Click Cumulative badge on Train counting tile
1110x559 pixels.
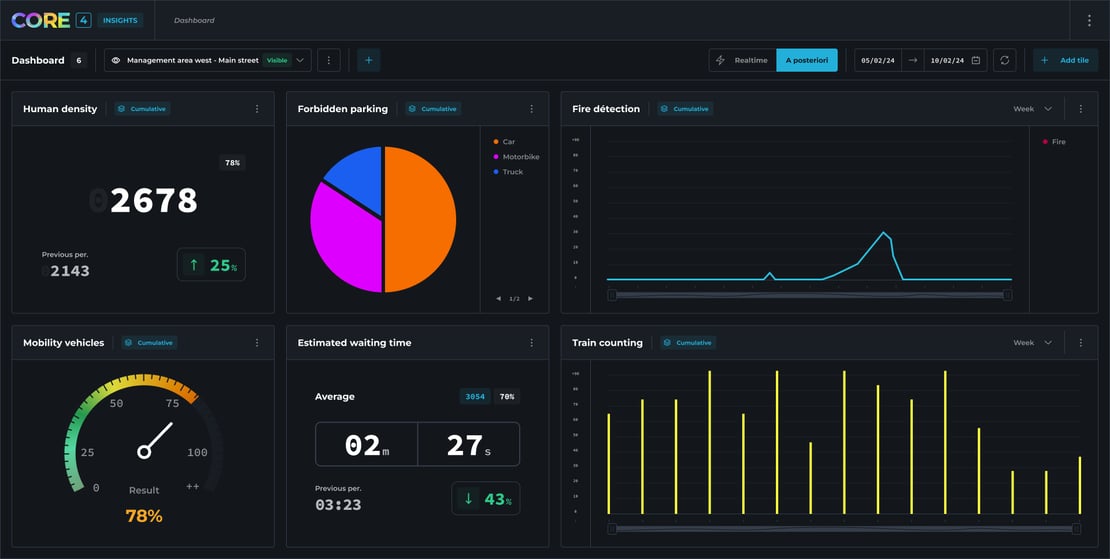[x=688, y=342]
